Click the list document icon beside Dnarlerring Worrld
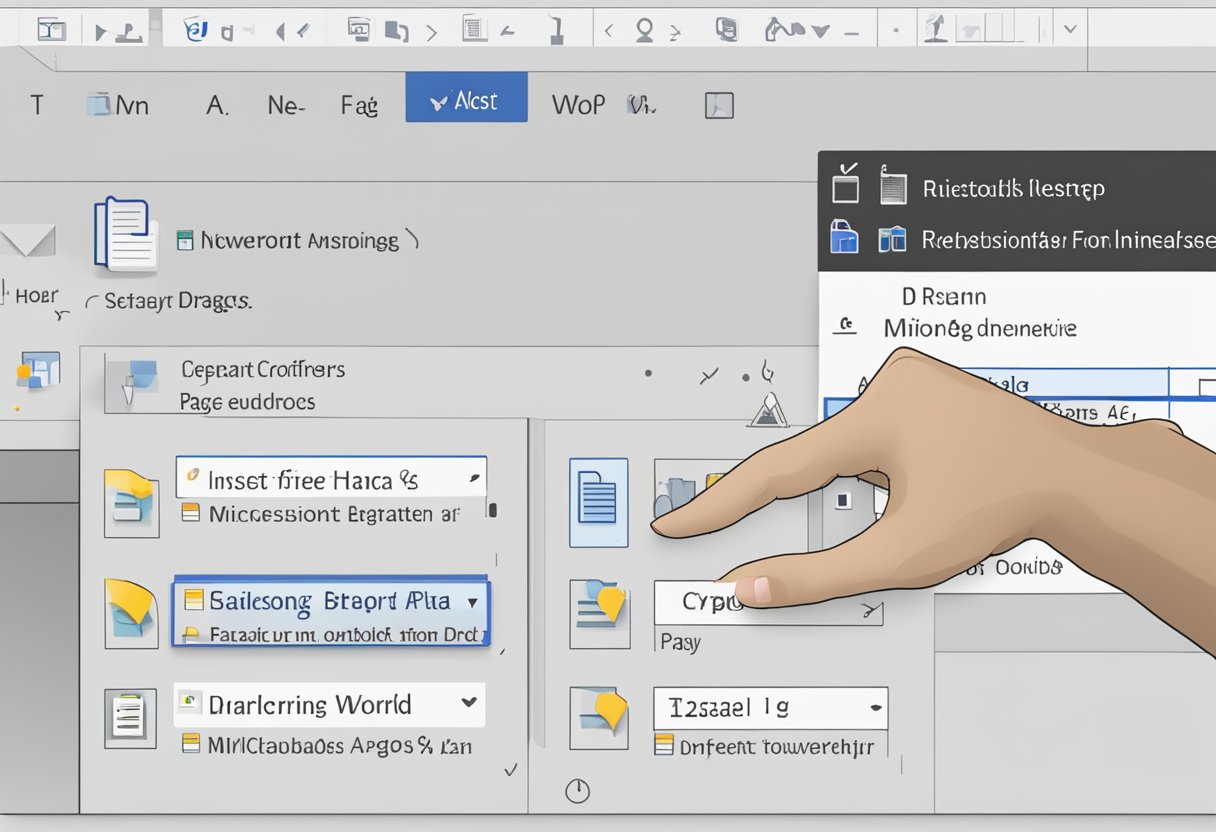1216x832 pixels. (x=130, y=720)
